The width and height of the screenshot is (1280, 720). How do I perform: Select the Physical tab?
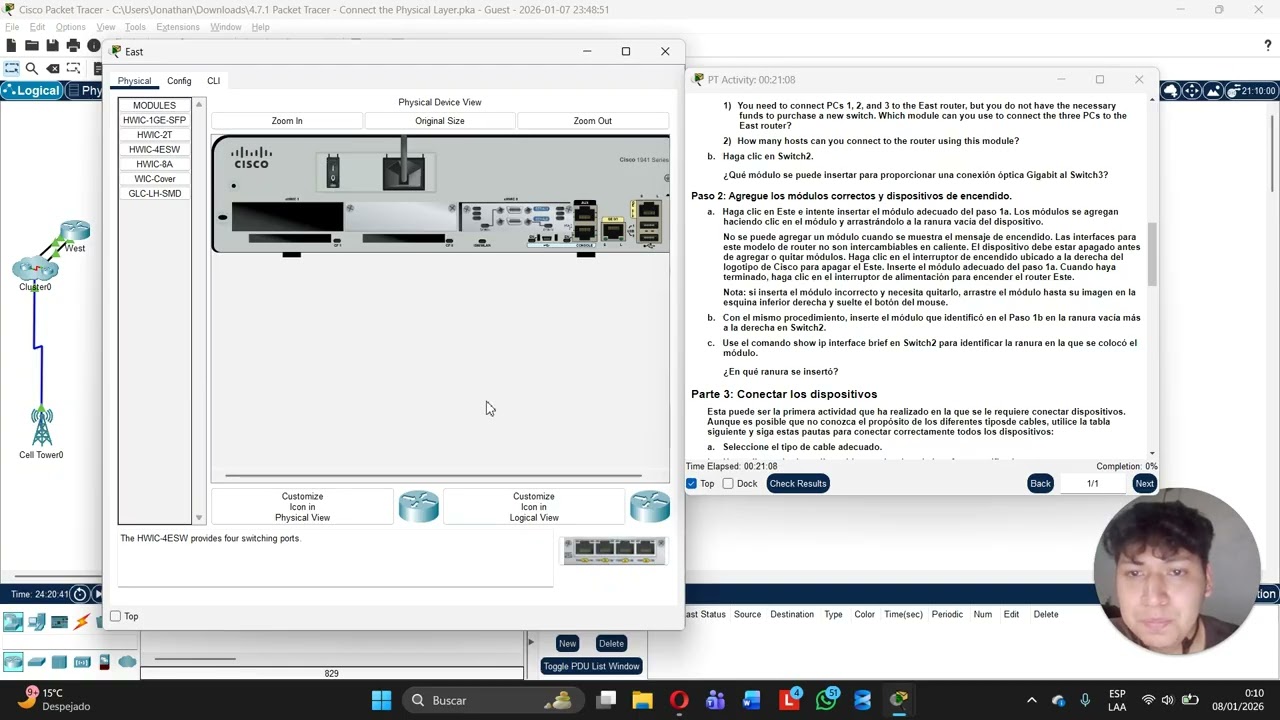(134, 81)
